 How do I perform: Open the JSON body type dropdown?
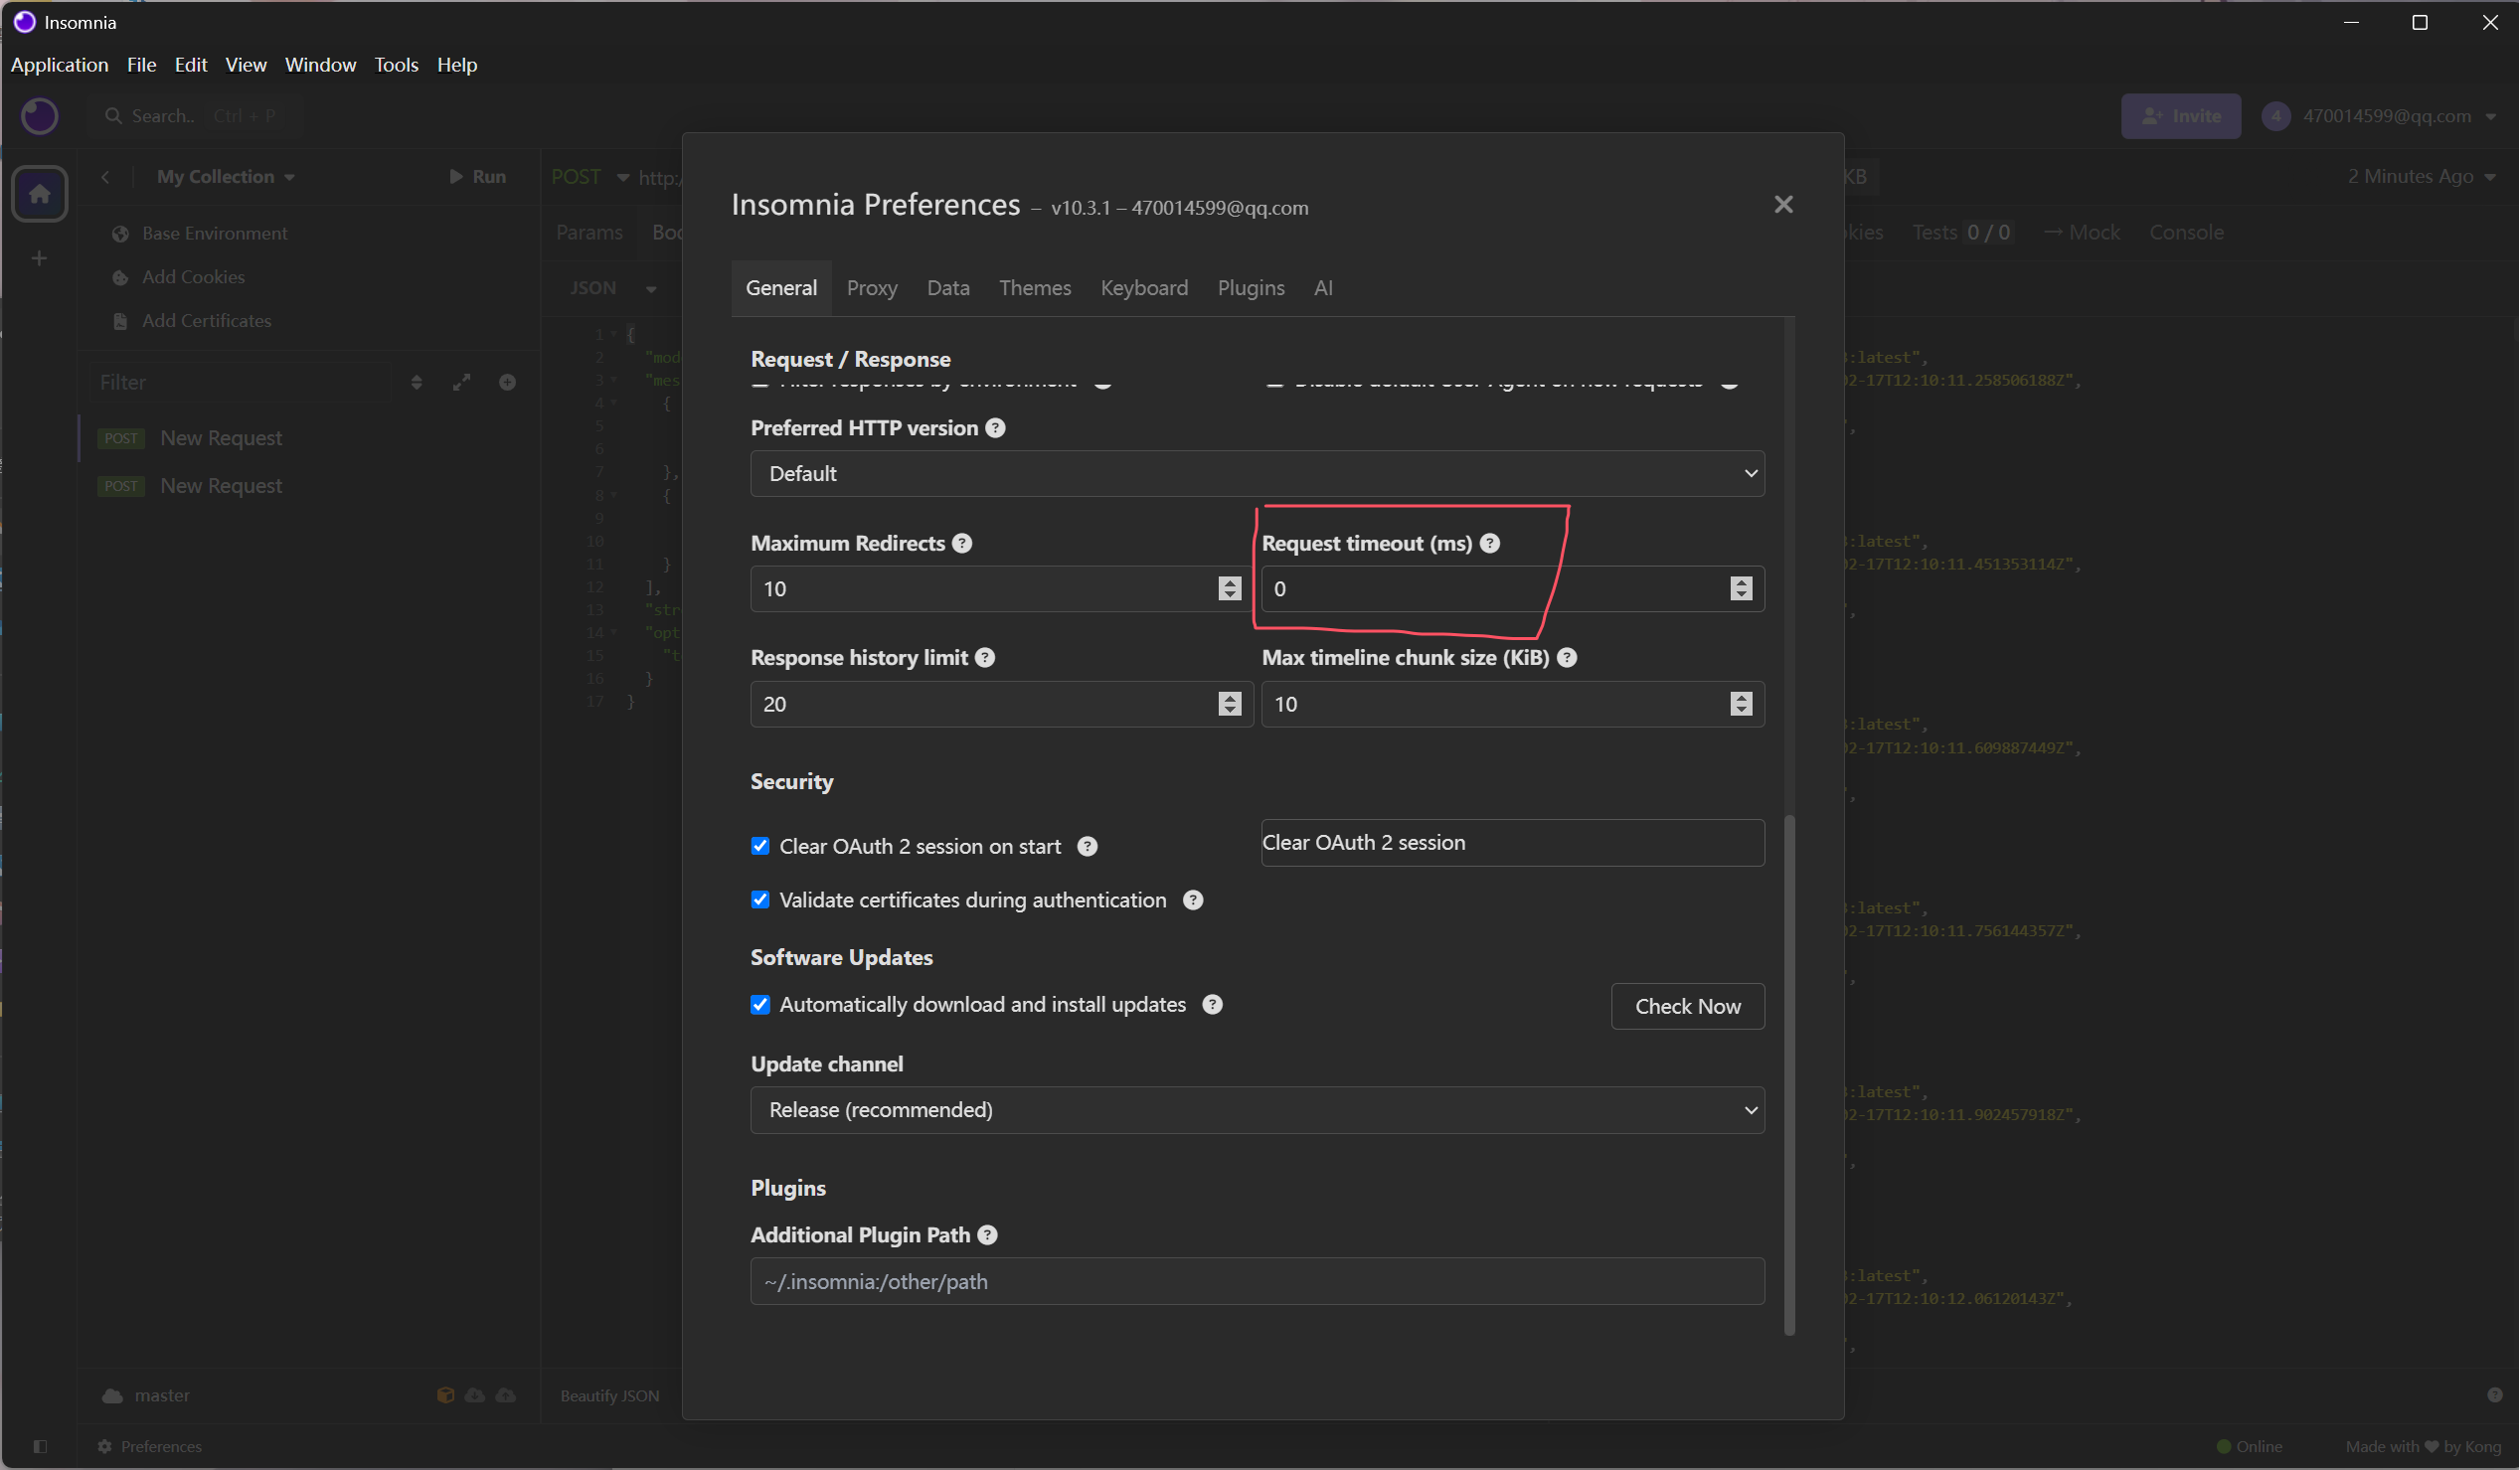tap(613, 288)
